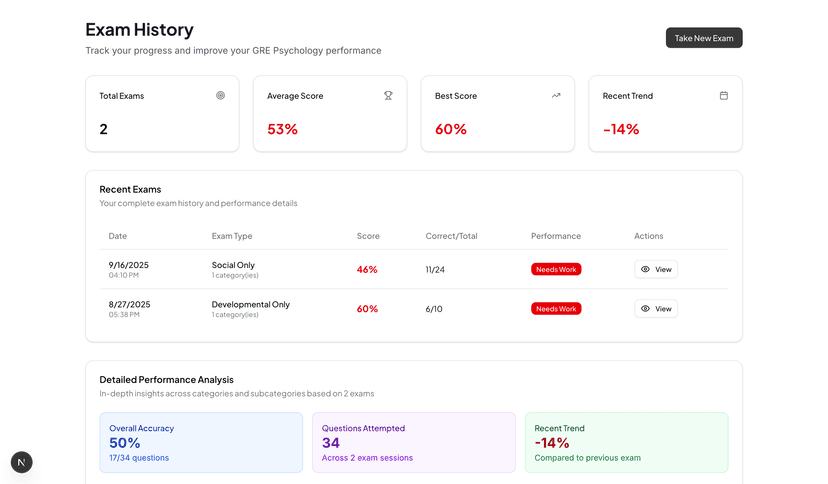This screenshot has width=828, height=484.
Task: Click the trophy icon in Average Score card
Action: (x=388, y=96)
